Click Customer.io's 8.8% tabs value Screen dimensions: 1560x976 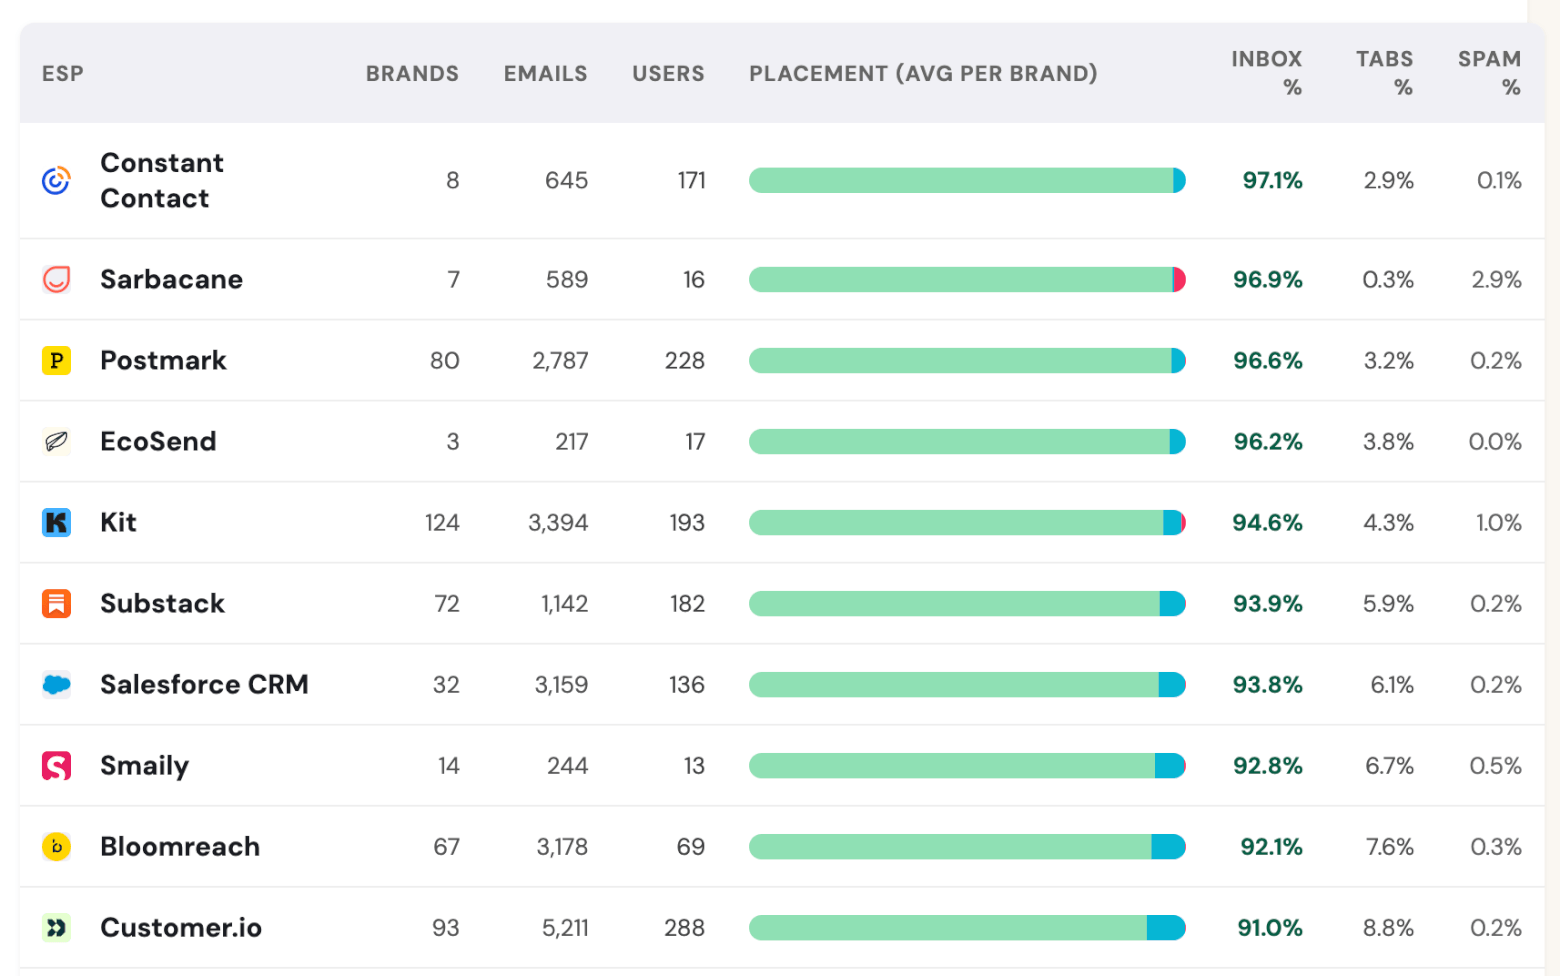[x=1388, y=927]
